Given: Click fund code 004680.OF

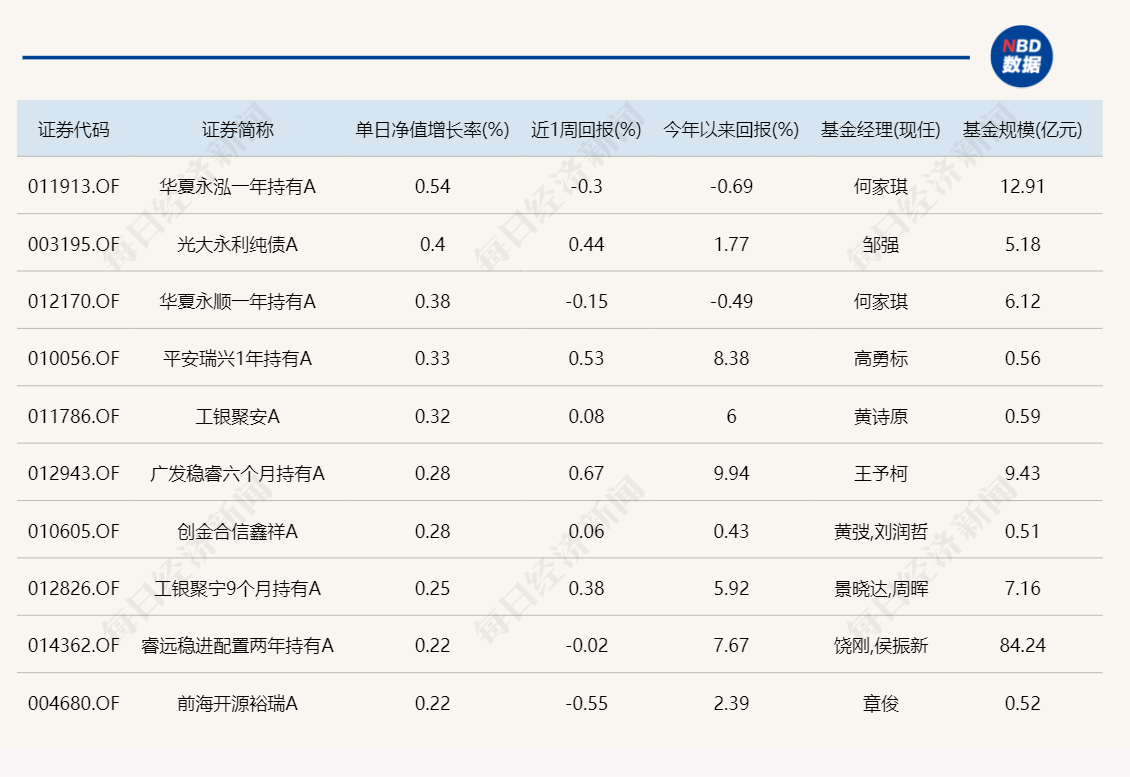Looking at the screenshot, I should (x=74, y=703).
